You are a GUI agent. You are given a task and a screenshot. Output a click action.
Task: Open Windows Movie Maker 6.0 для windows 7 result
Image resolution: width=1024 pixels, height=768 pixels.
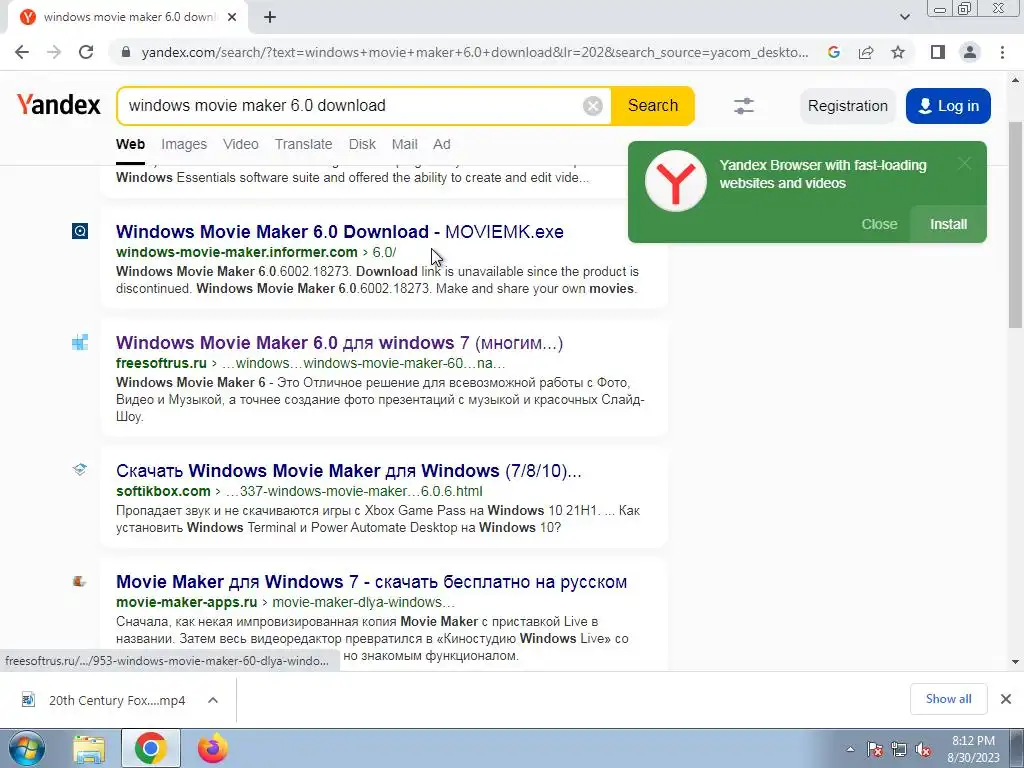coord(340,343)
